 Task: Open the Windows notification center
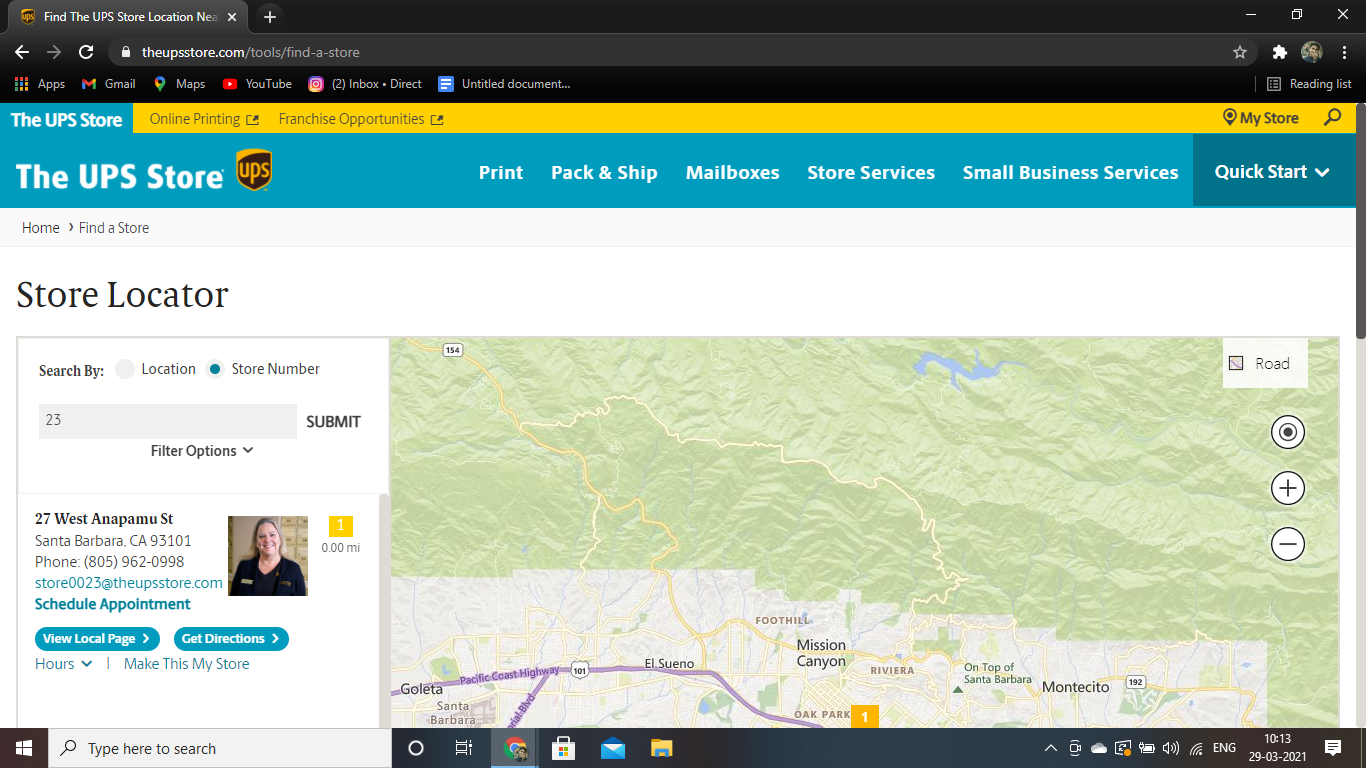coord(1332,748)
